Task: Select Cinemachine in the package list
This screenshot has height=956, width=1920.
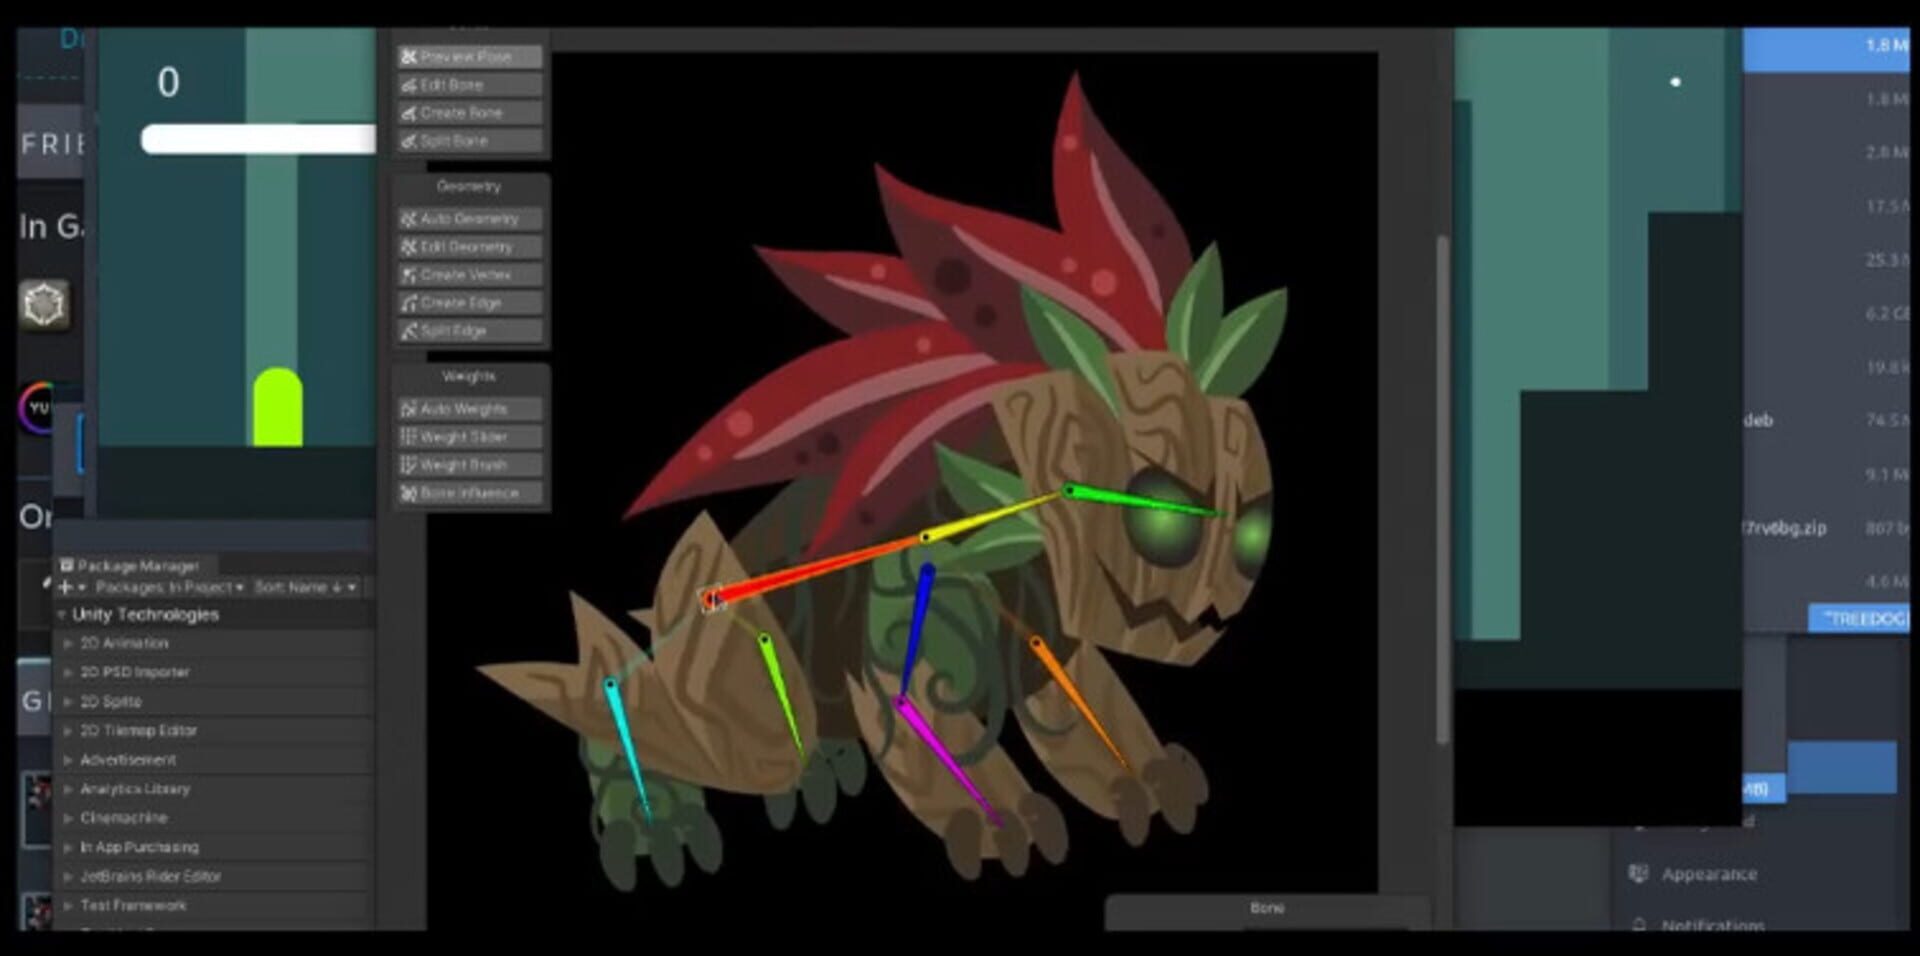Action: [124, 818]
